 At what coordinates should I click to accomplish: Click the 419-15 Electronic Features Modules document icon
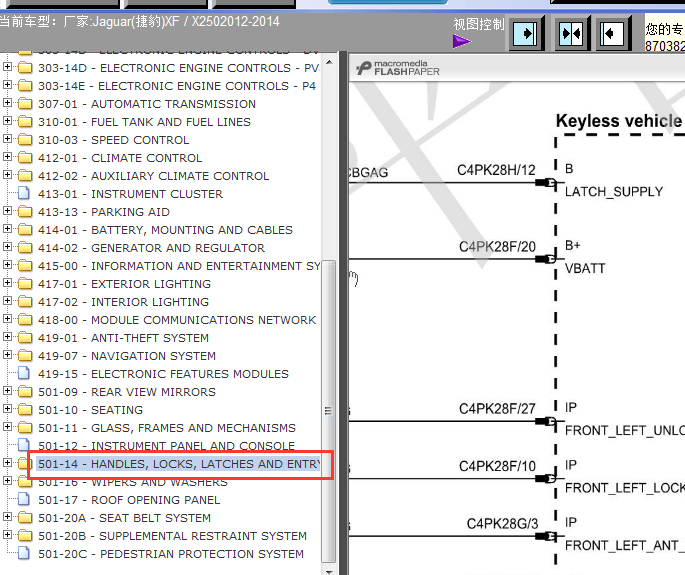24,373
